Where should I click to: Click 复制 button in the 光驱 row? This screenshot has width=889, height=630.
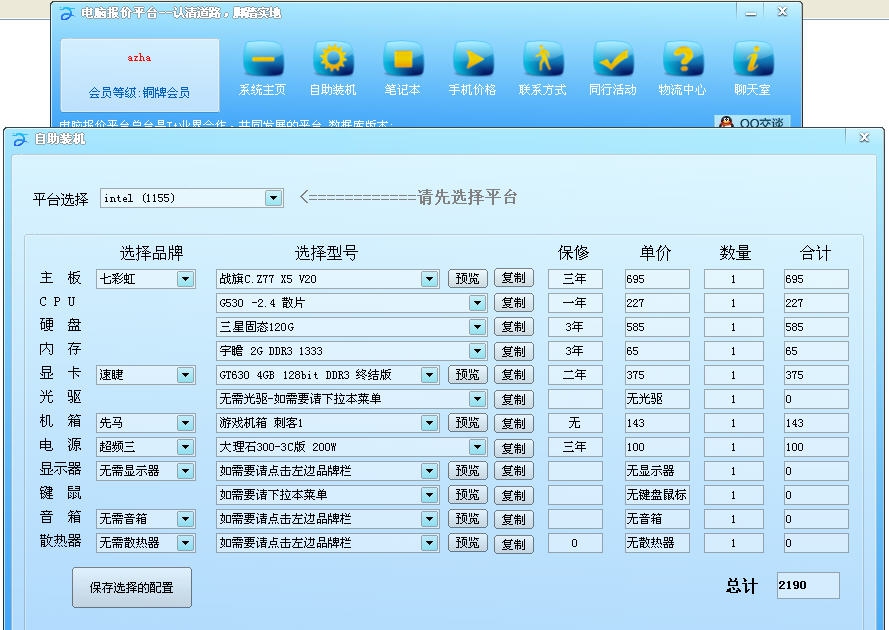(514, 399)
